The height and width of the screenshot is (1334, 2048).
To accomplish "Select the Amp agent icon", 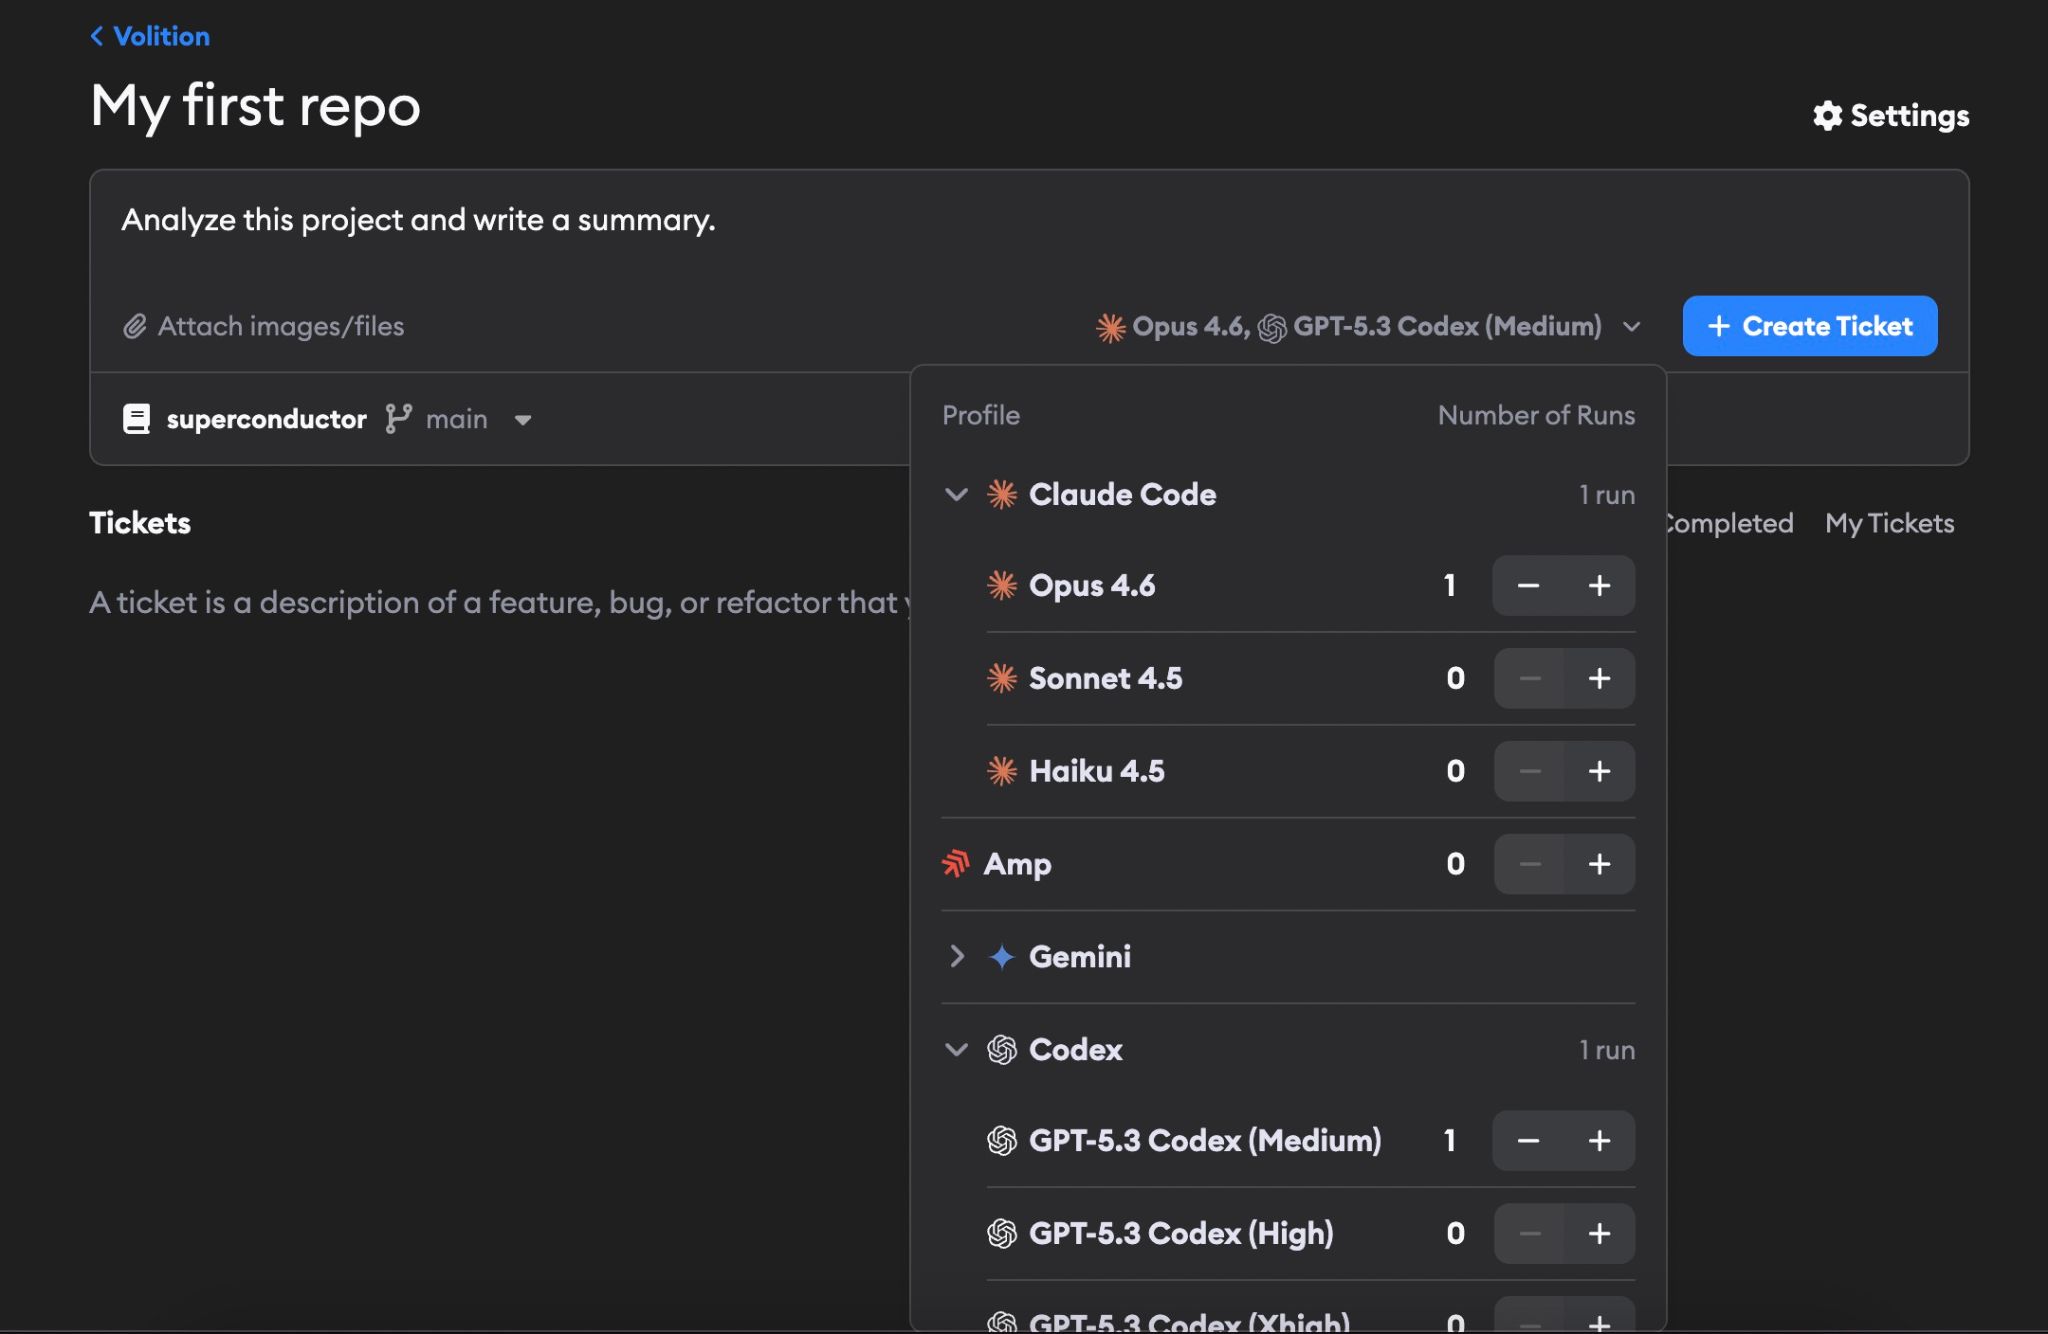I will tap(957, 863).
